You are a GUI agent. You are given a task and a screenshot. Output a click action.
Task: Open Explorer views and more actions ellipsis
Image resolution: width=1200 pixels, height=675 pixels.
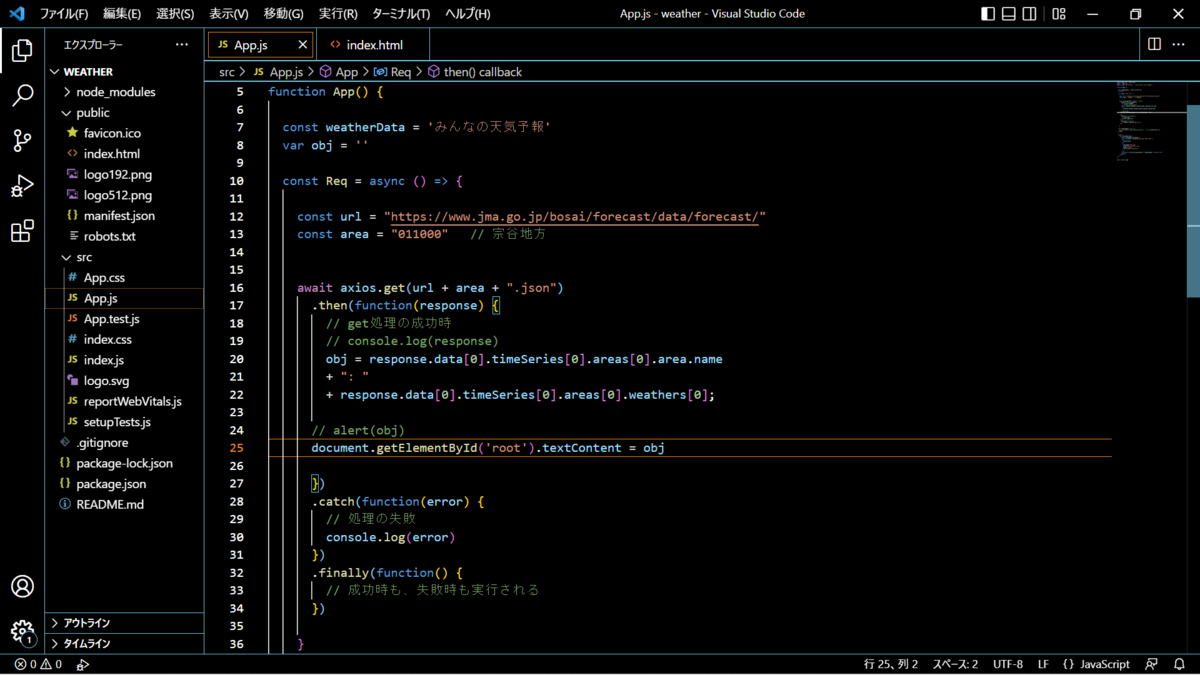point(181,45)
